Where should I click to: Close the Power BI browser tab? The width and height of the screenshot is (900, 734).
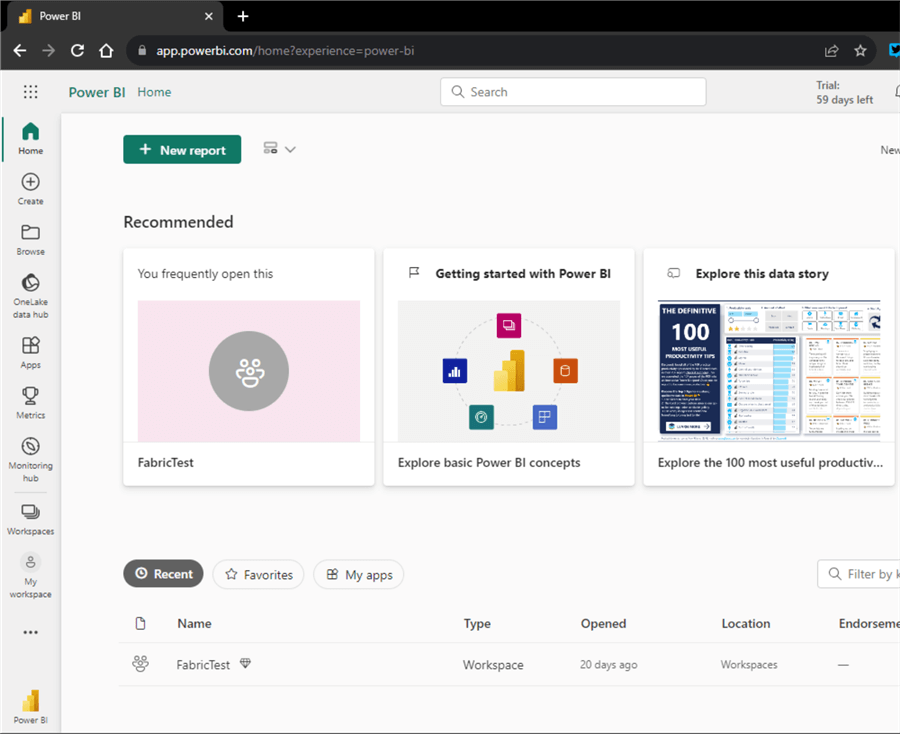tap(209, 16)
